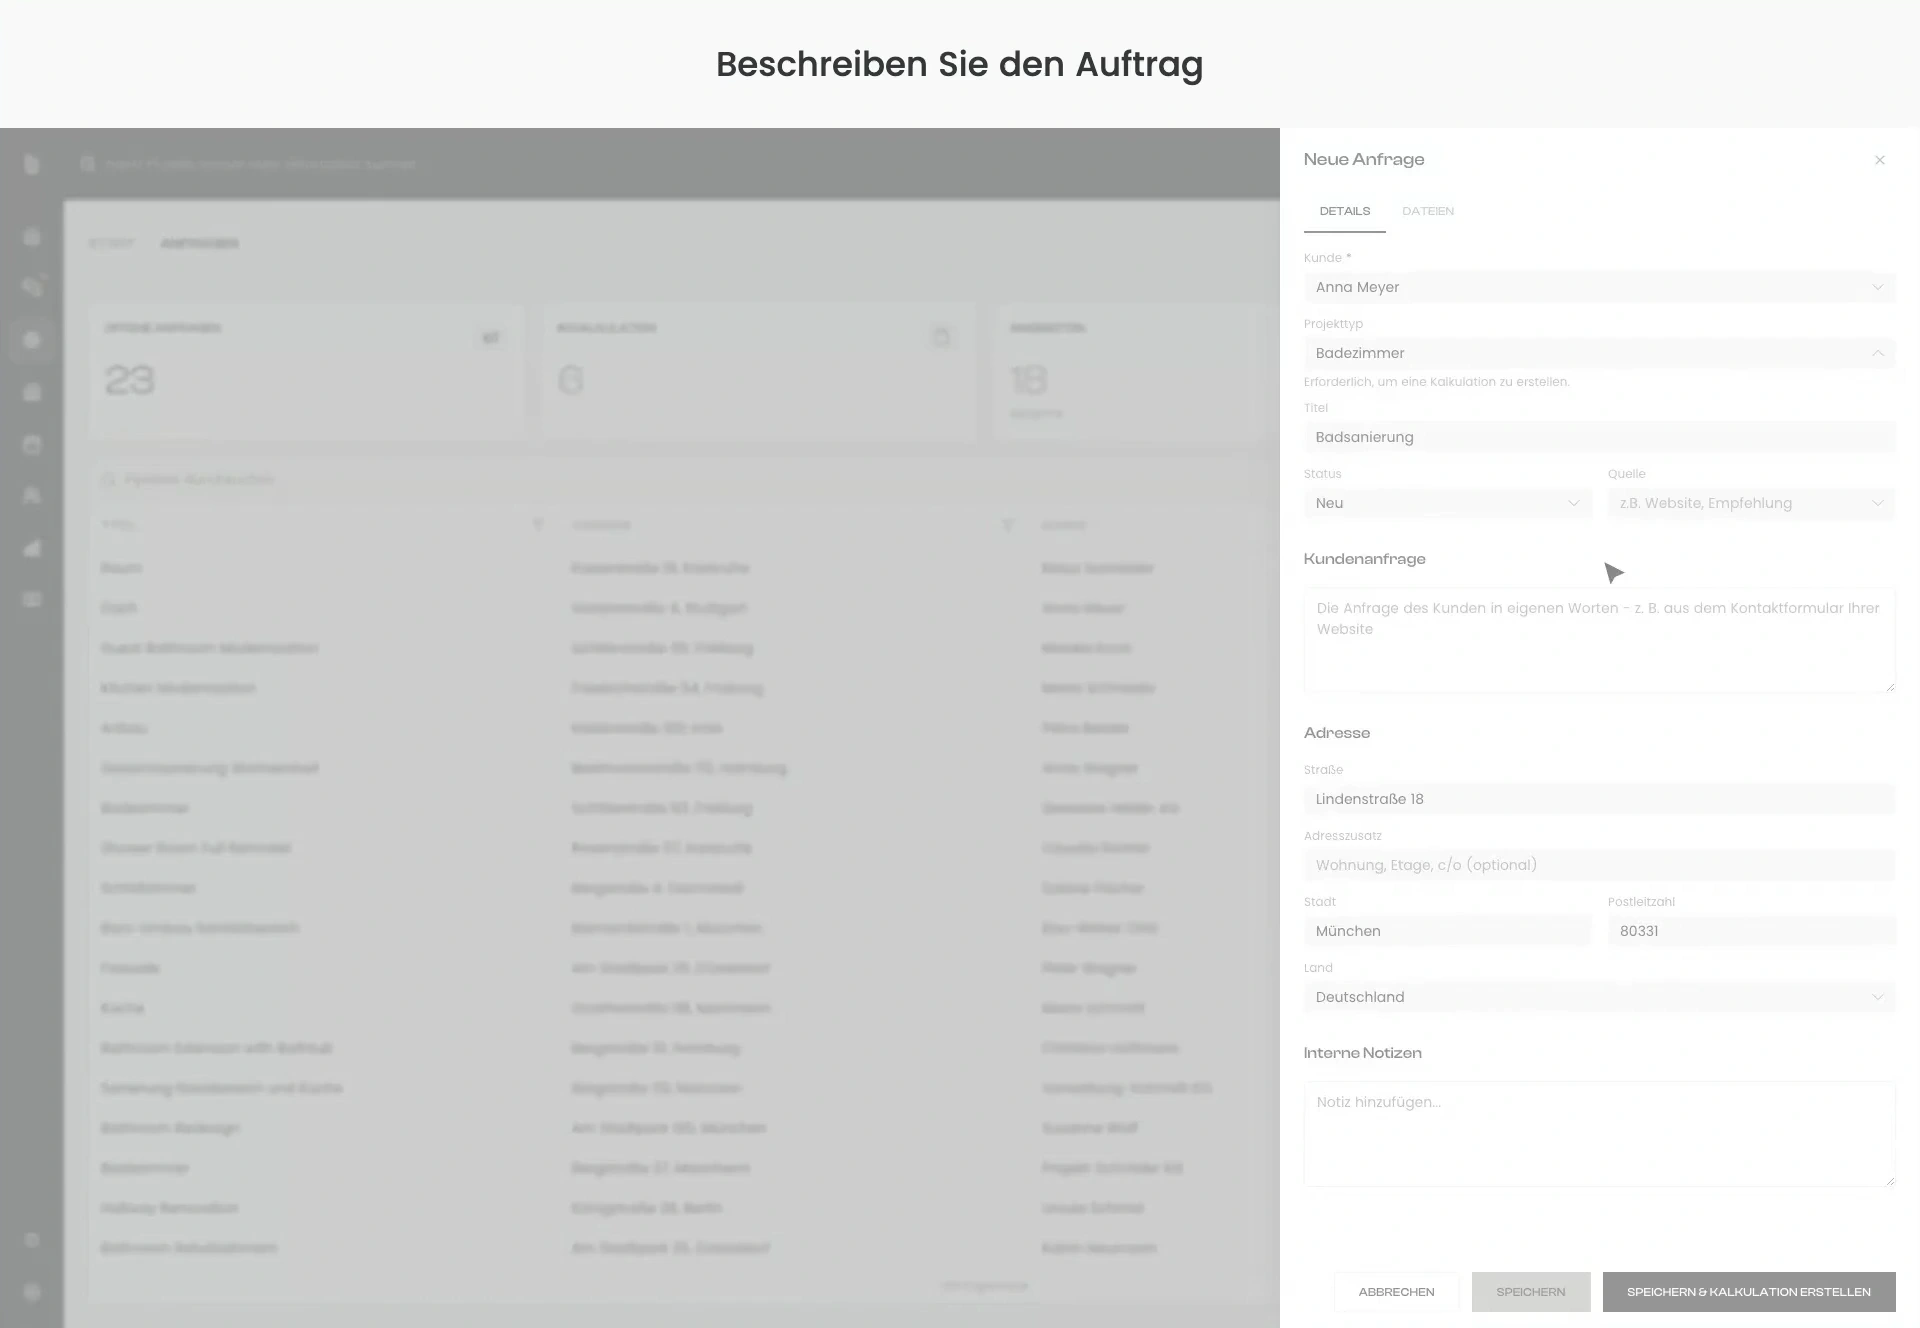Switch to the Dateien tab
1920x1328 pixels.
click(x=1428, y=211)
